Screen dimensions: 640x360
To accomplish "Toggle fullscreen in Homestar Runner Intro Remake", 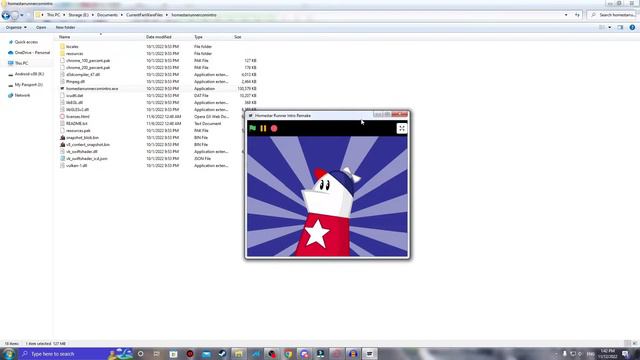I will click(x=402, y=128).
